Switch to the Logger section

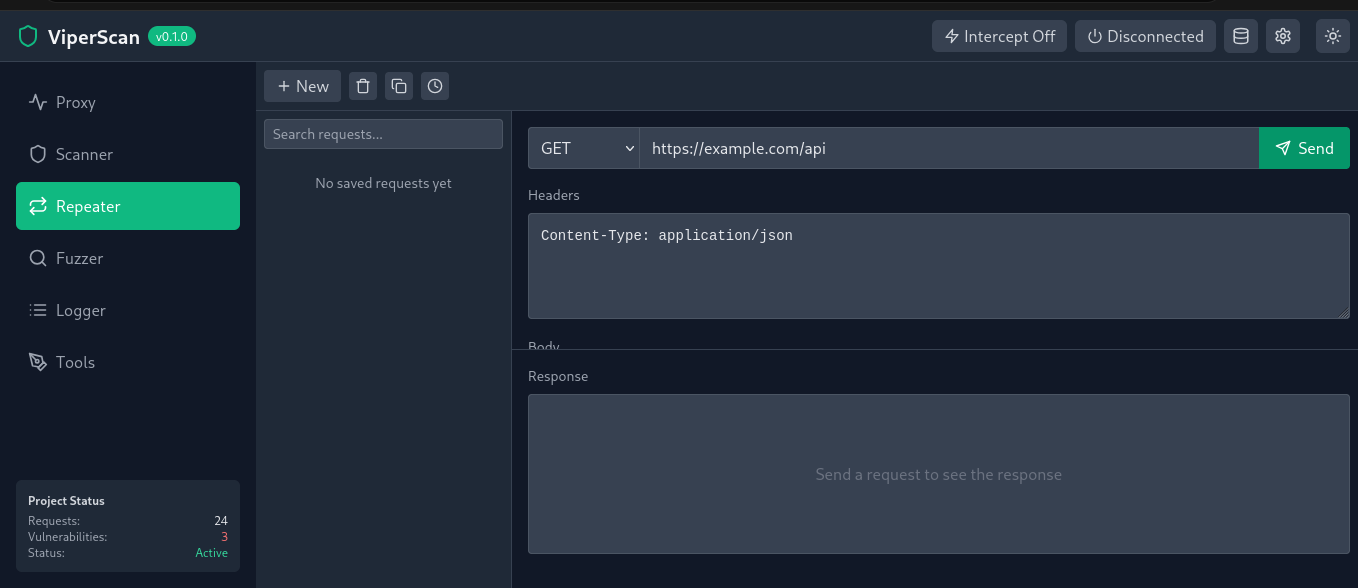coord(128,310)
